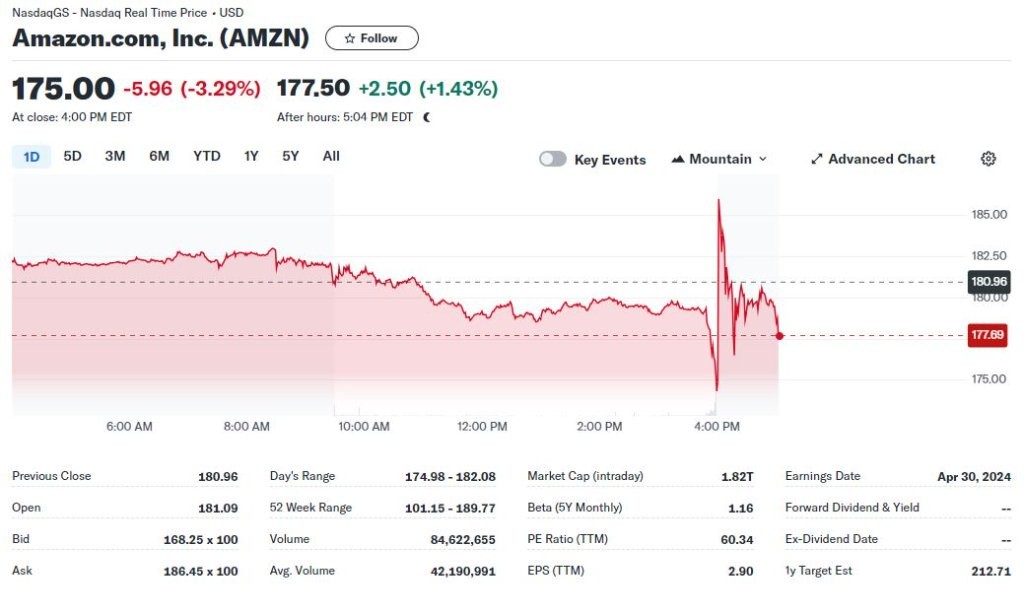
Task: Select the 1Y chart range
Action: click(x=251, y=156)
